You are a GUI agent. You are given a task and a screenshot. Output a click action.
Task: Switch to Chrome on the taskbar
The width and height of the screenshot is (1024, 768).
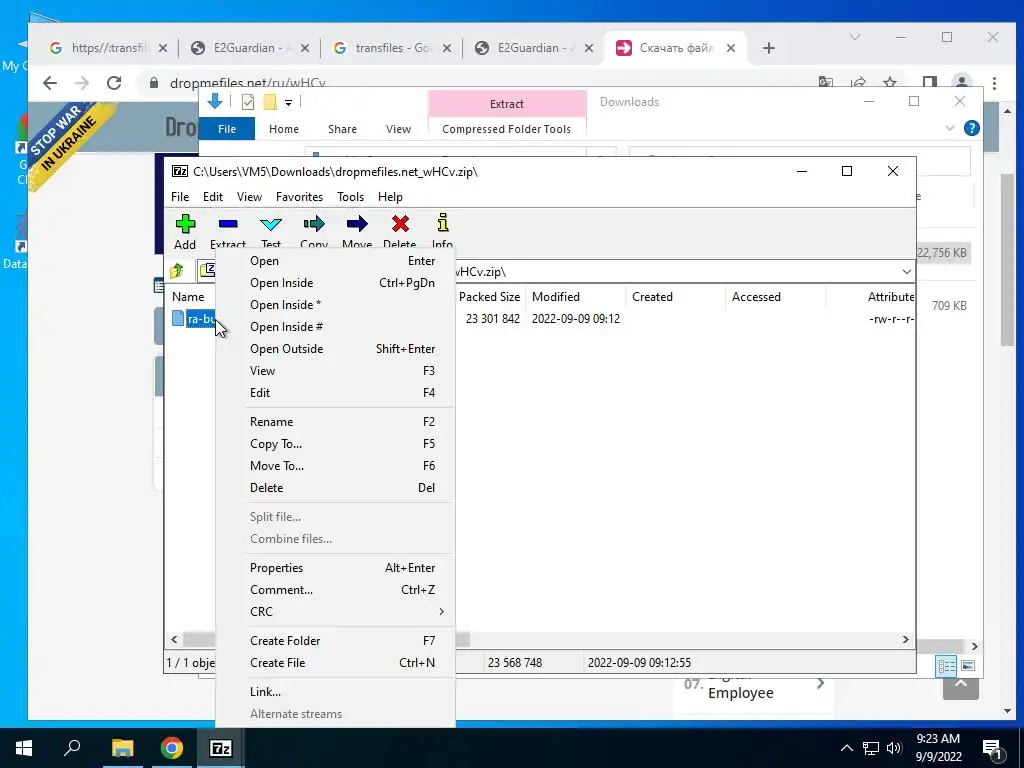click(172, 748)
